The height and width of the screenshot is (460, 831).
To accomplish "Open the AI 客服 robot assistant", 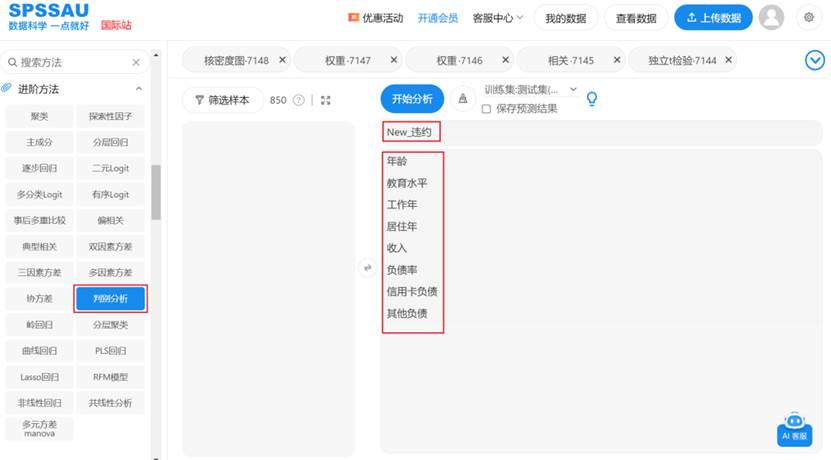I will (794, 429).
